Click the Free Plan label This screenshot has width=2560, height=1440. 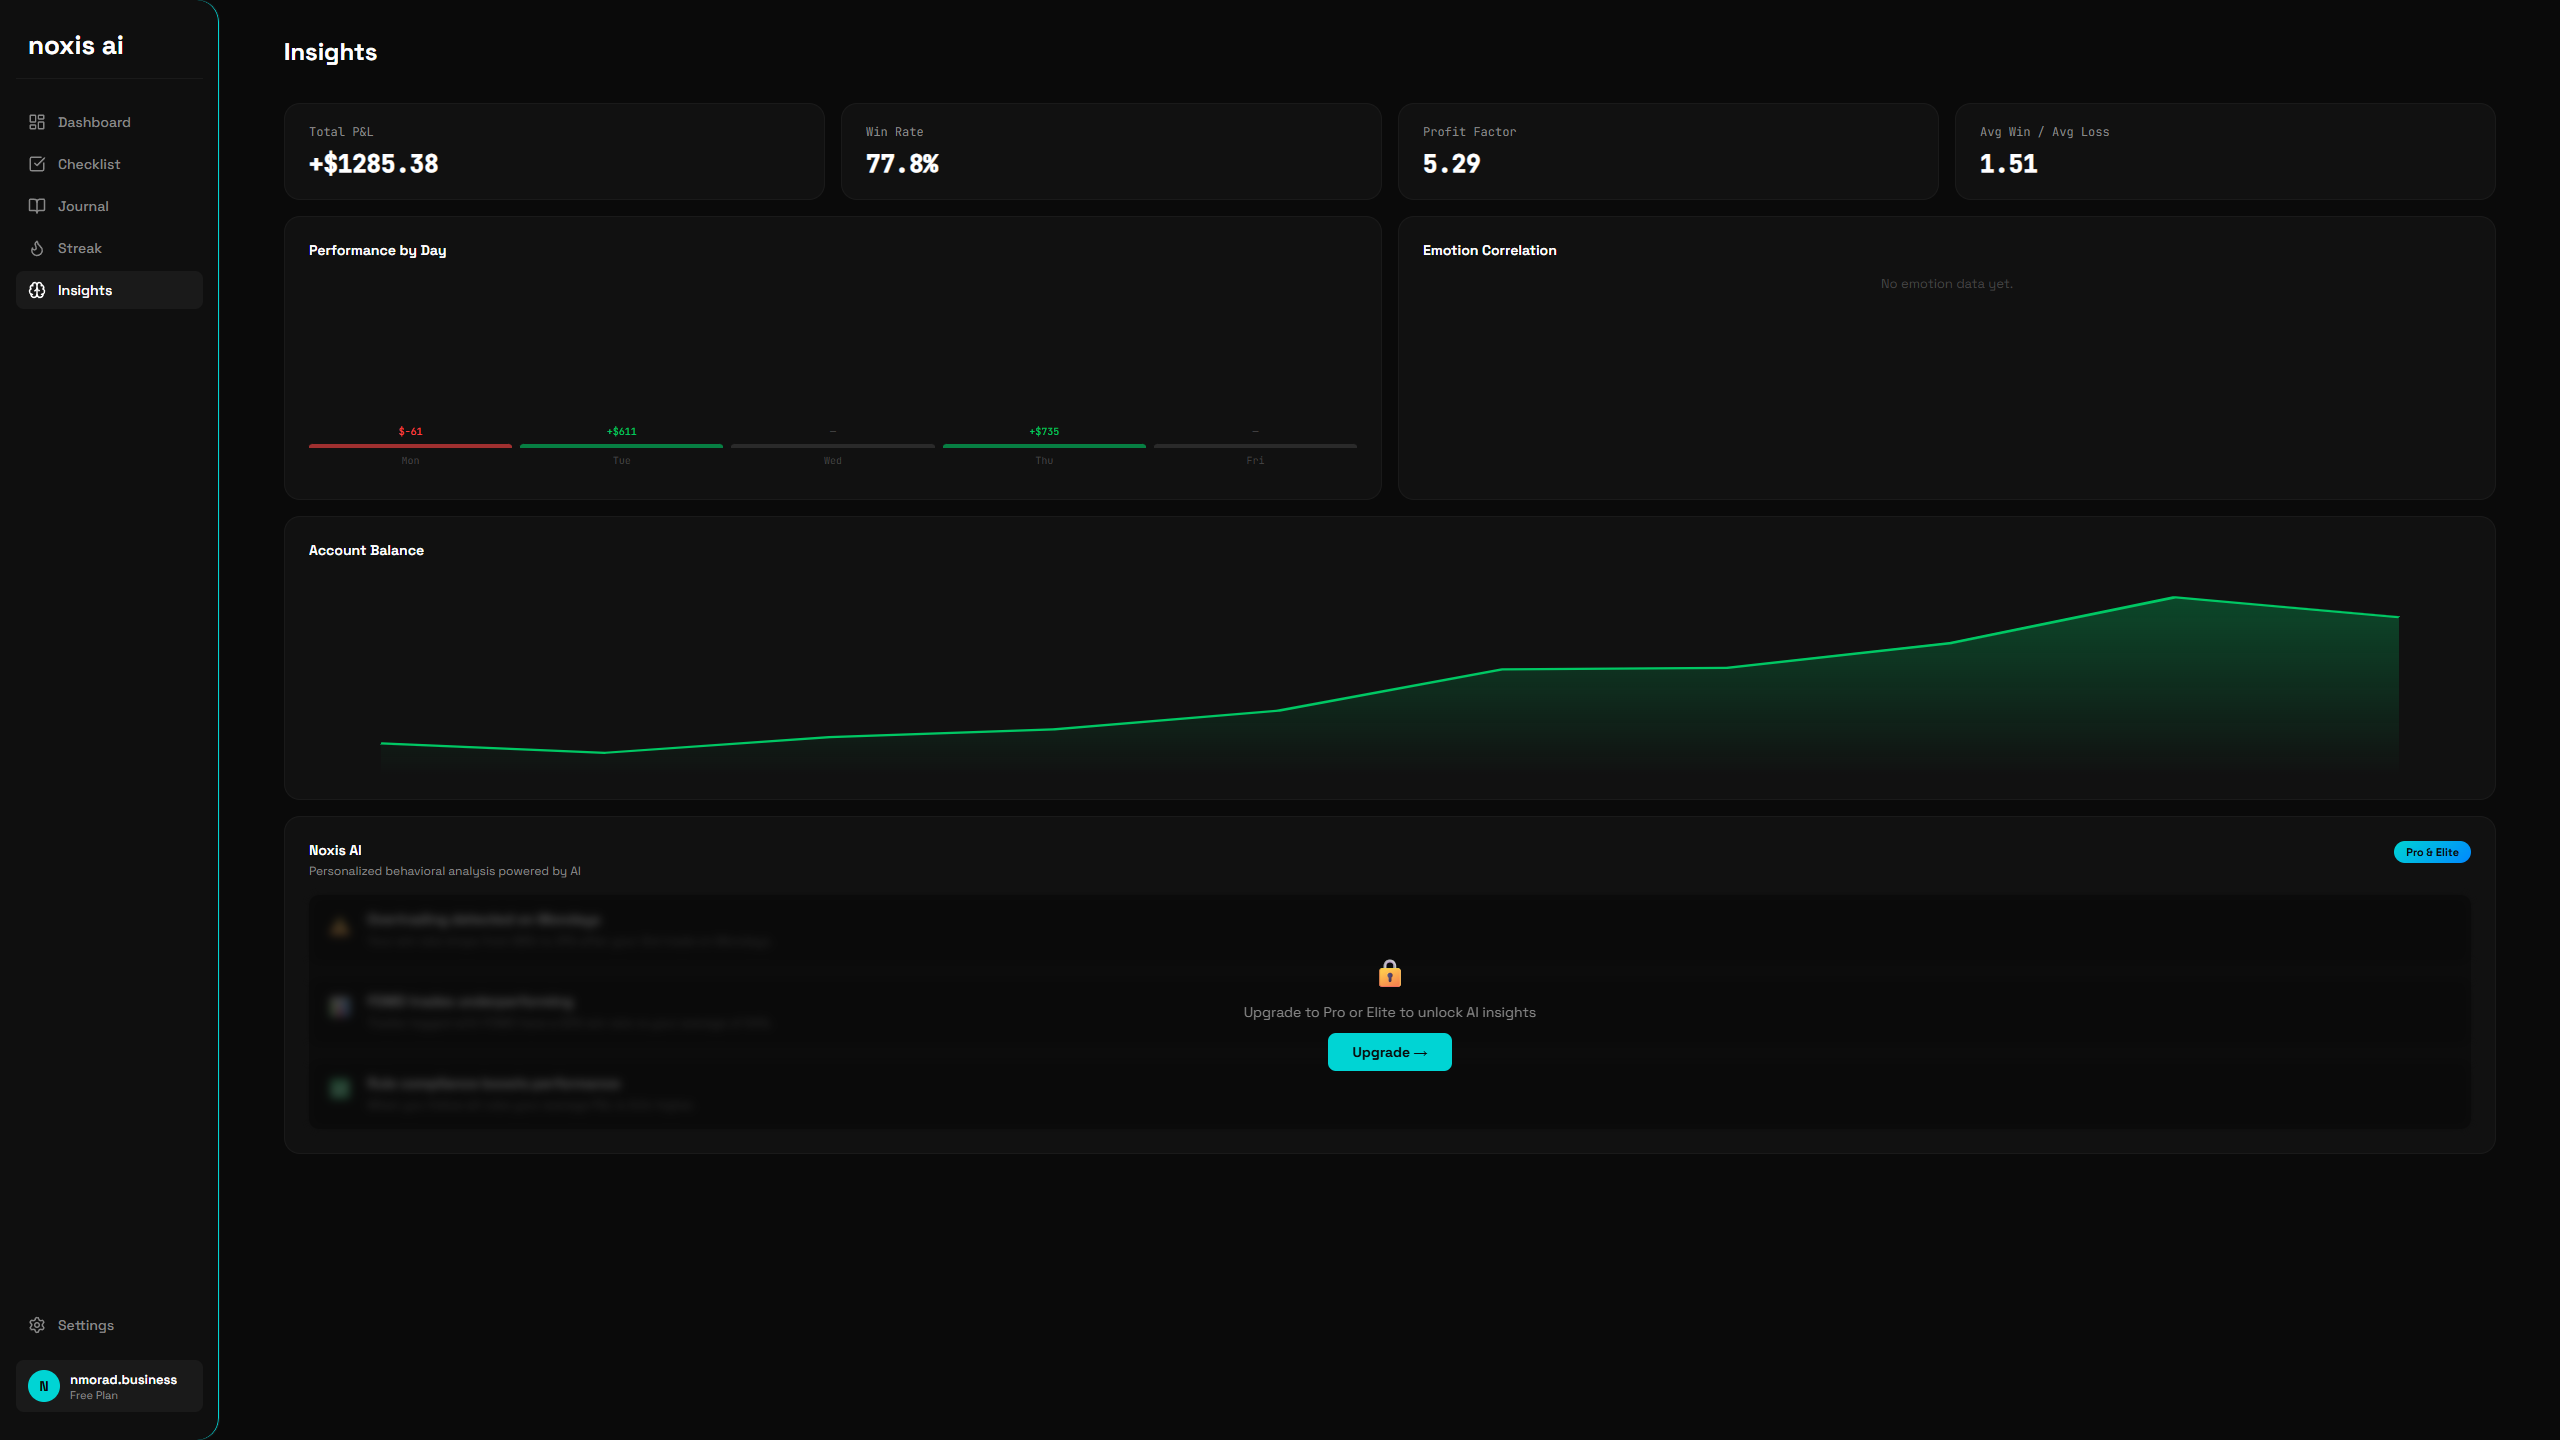pyautogui.click(x=94, y=1395)
